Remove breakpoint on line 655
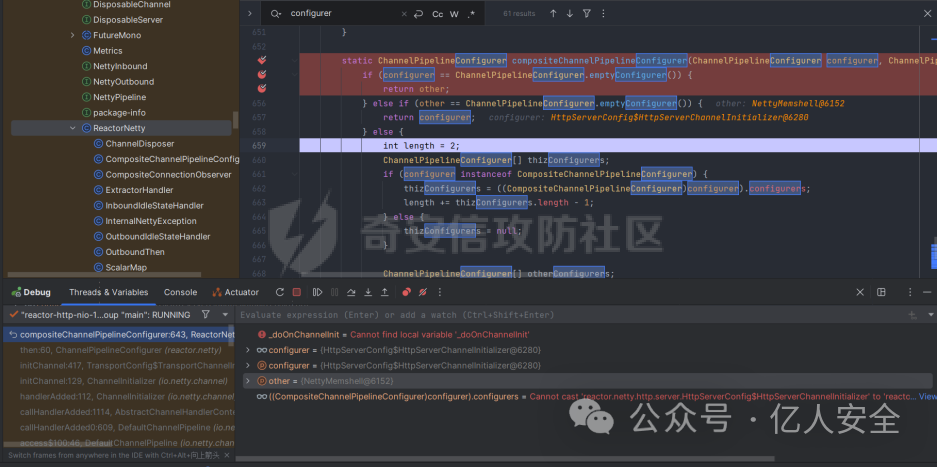 tap(262, 88)
